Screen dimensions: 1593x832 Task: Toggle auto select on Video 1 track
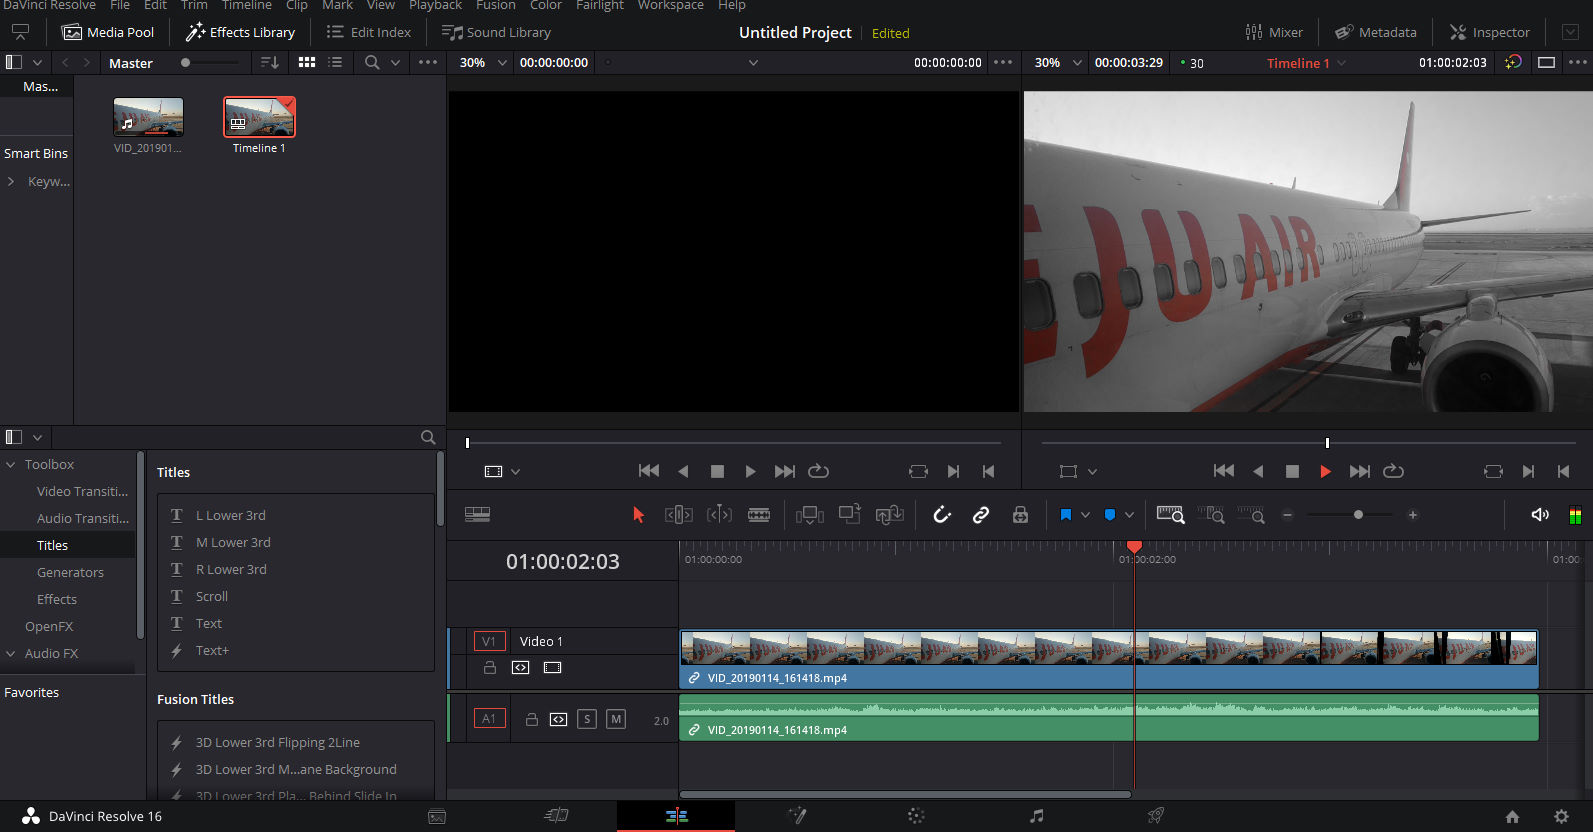click(x=521, y=668)
